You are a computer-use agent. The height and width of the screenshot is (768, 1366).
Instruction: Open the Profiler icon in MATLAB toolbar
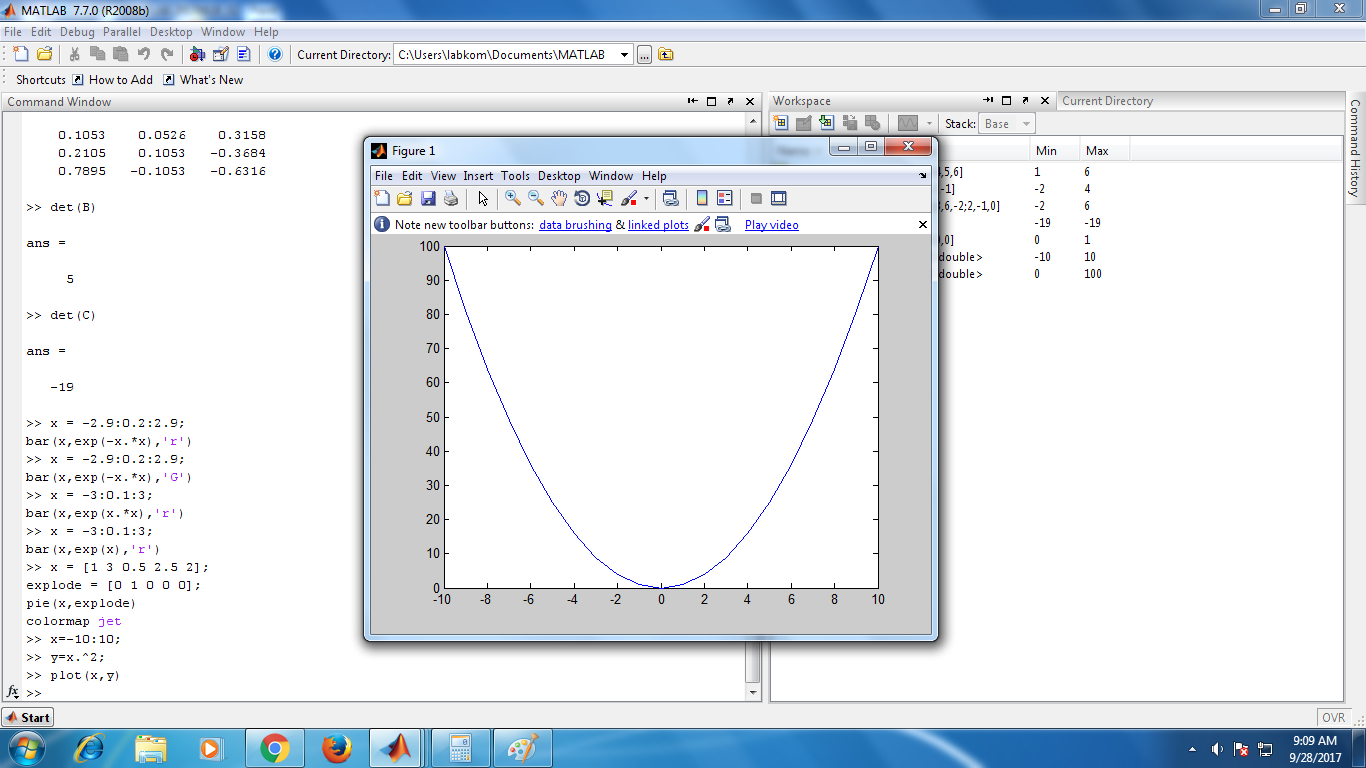244,54
